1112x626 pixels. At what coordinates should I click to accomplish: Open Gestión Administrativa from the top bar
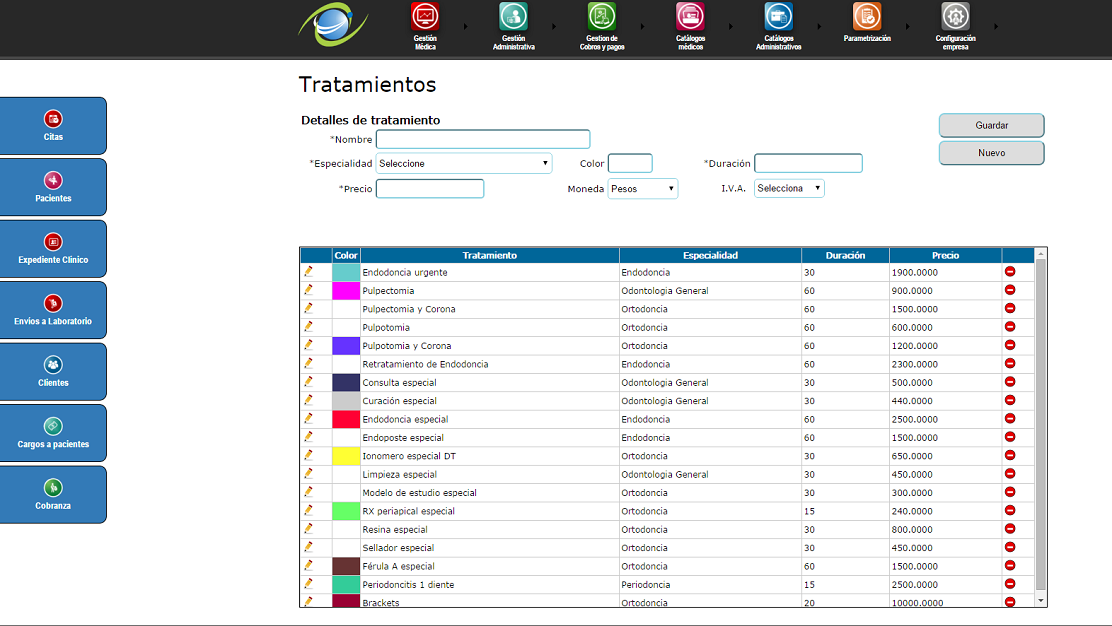click(513, 17)
